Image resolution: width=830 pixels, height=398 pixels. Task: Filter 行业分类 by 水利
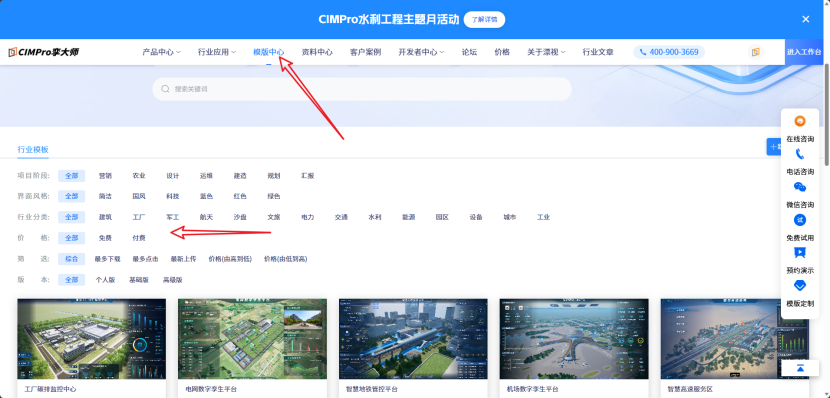pos(375,217)
